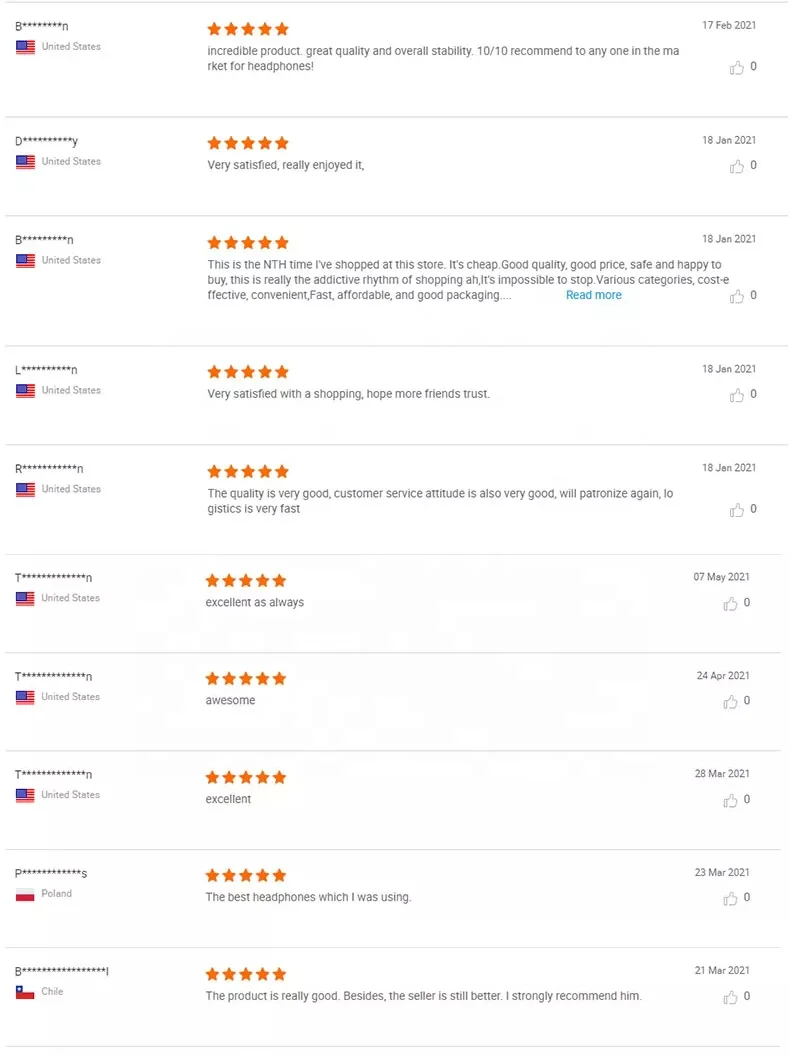The height and width of the screenshot is (1057, 790).
Task: Upvote the Chile reviewer's 21 Mar 2021 review
Action: pyautogui.click(x=731, y=997)
